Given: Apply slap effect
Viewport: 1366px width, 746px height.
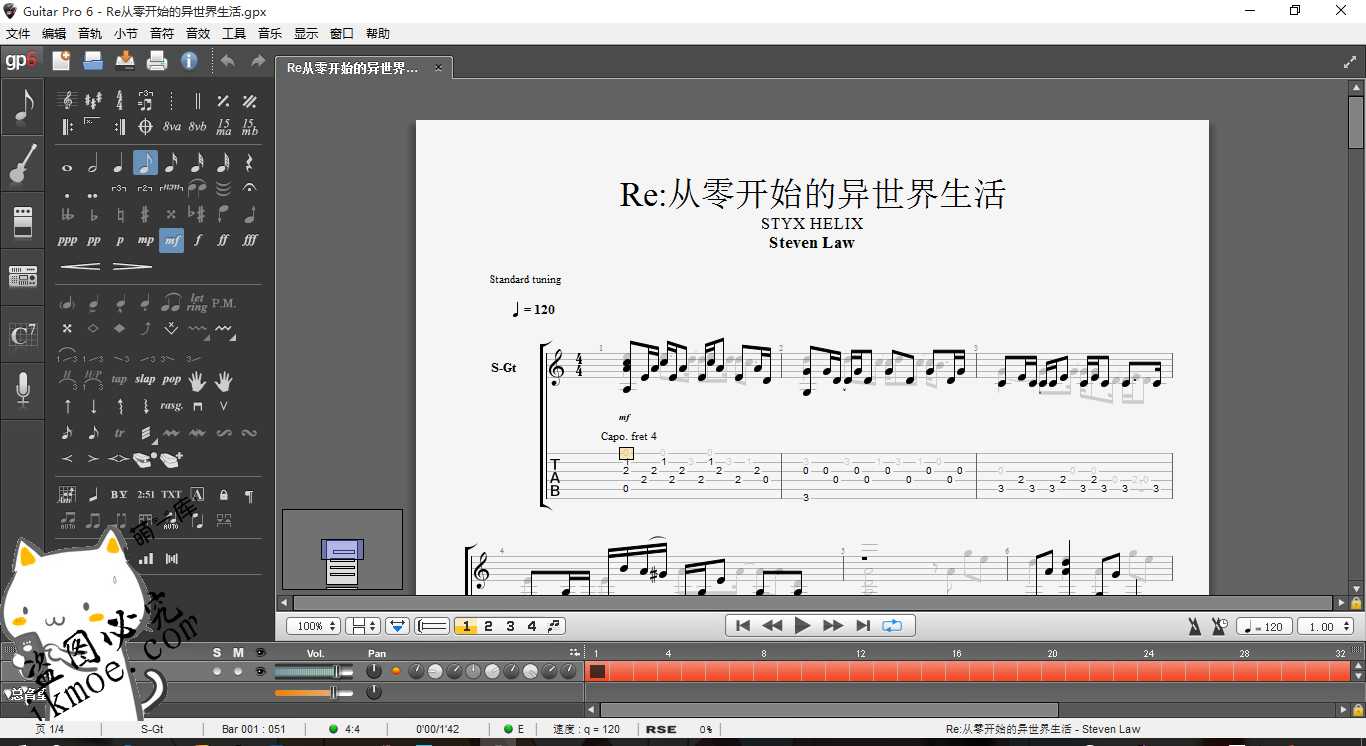Looking at the screenshot, I should pos(145,379).
